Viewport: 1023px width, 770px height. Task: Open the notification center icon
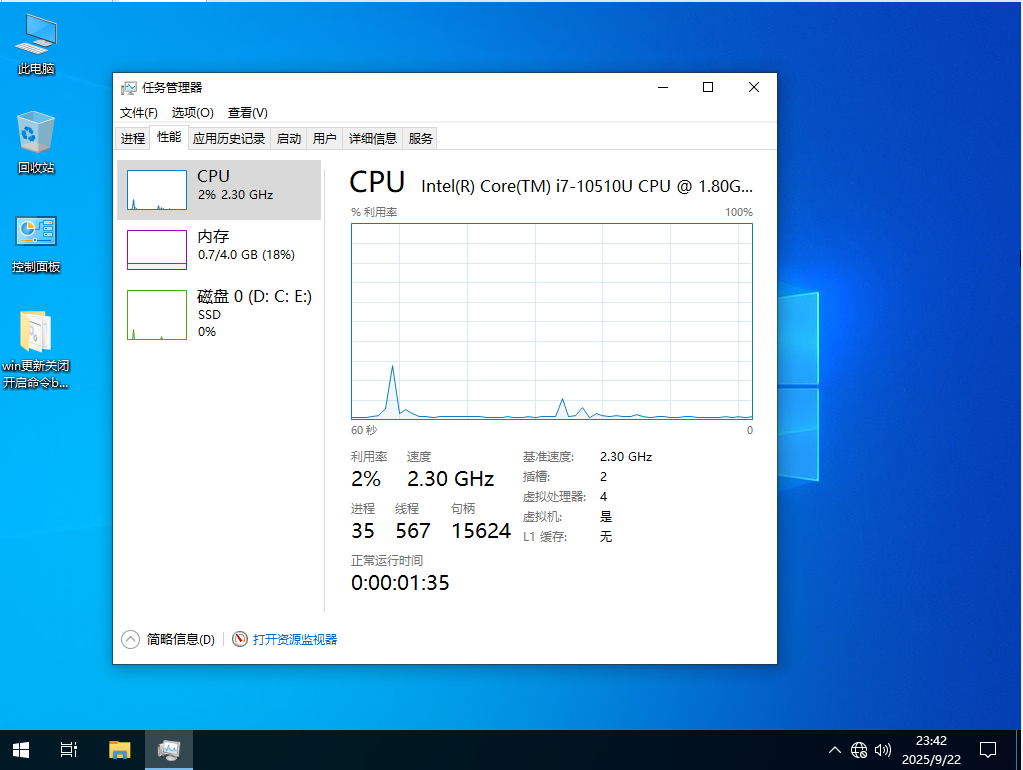(988, 750)
